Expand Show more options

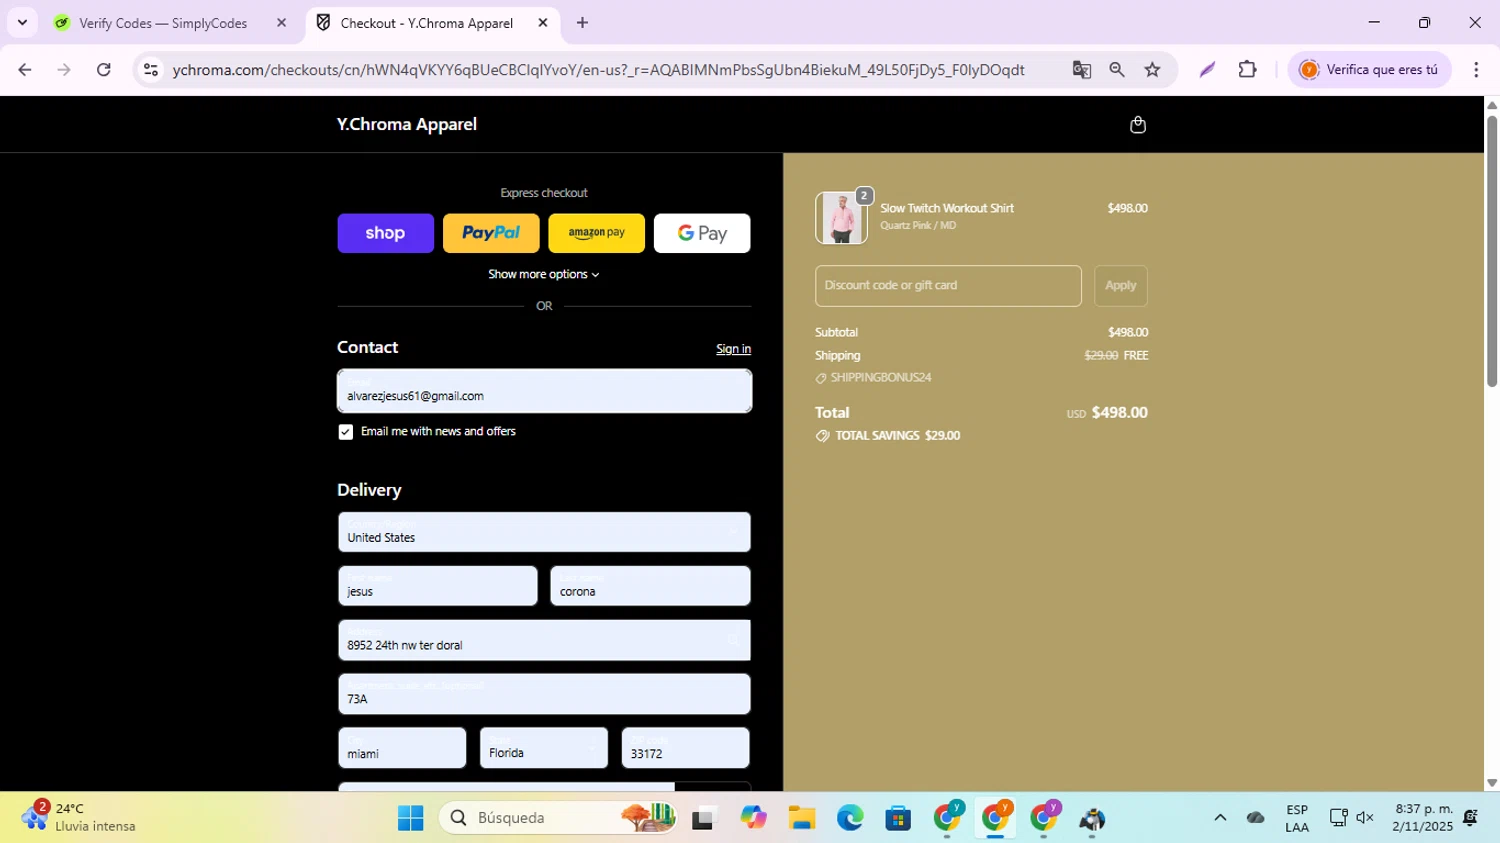544,274
